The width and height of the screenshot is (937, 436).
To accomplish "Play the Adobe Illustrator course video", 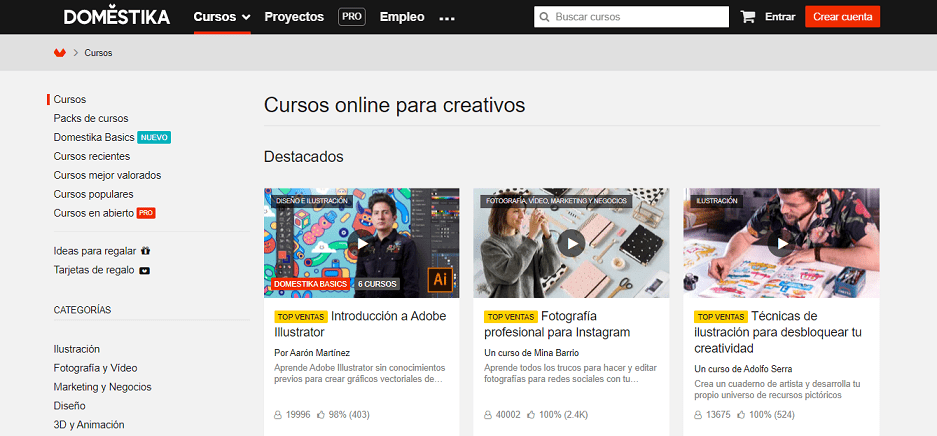I will click(362, 243).
